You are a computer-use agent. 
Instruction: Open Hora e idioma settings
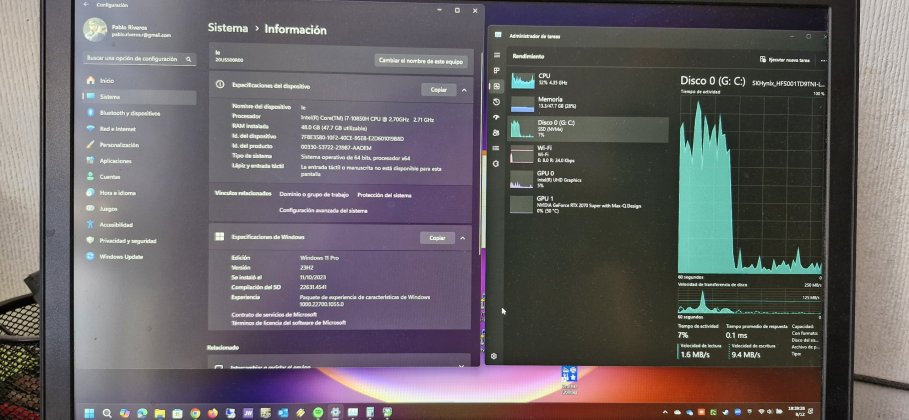pos(139,193)
